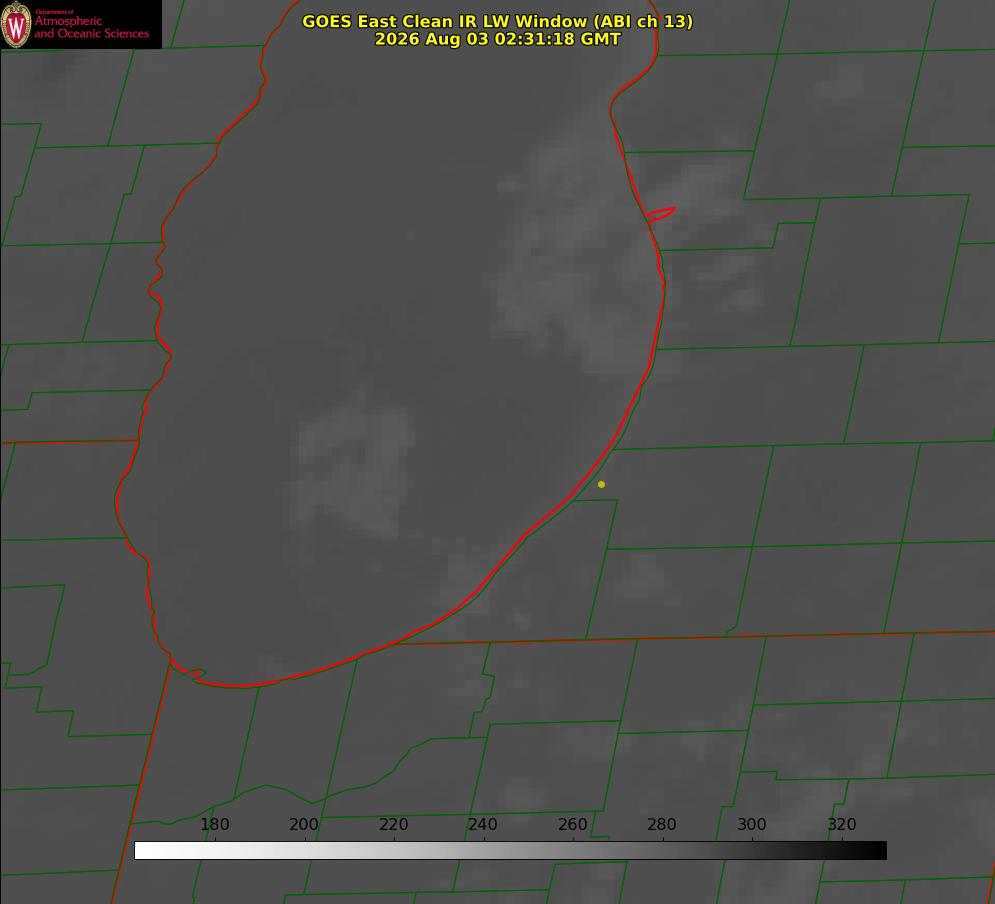Click the University of Wisconsin crest logo
995x904 pixels.
16,24
